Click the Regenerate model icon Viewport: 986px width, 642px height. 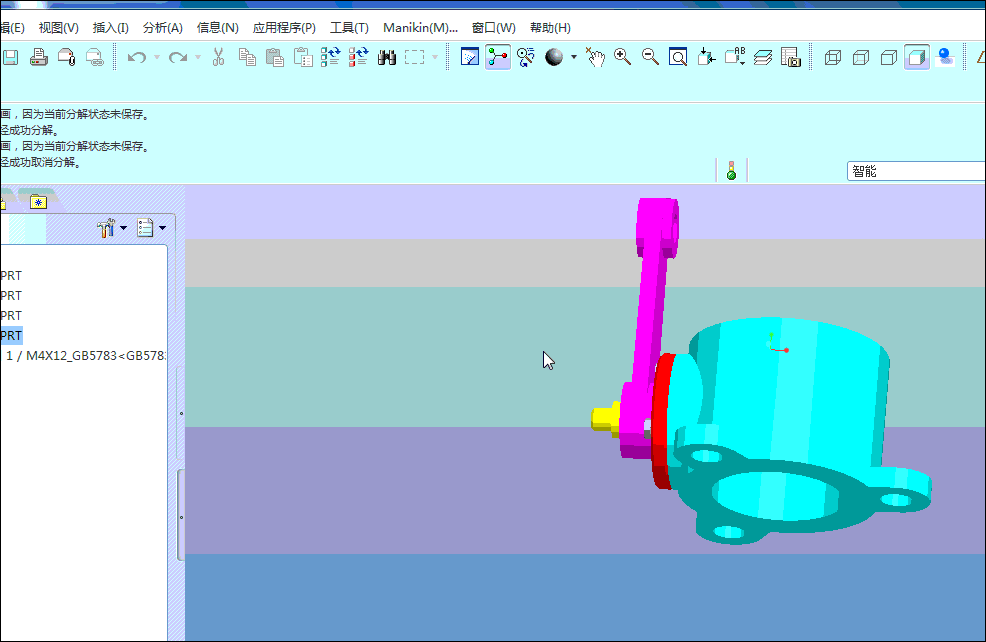click(331, 57)
